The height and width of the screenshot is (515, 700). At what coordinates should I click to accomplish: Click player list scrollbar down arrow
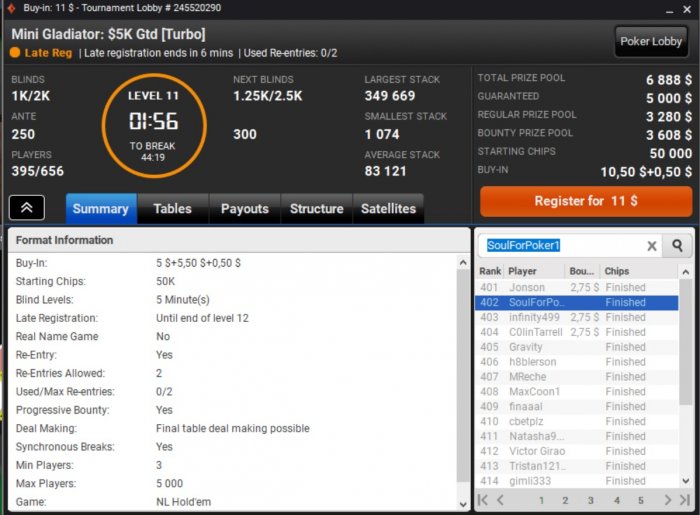[x=686, y=481]
